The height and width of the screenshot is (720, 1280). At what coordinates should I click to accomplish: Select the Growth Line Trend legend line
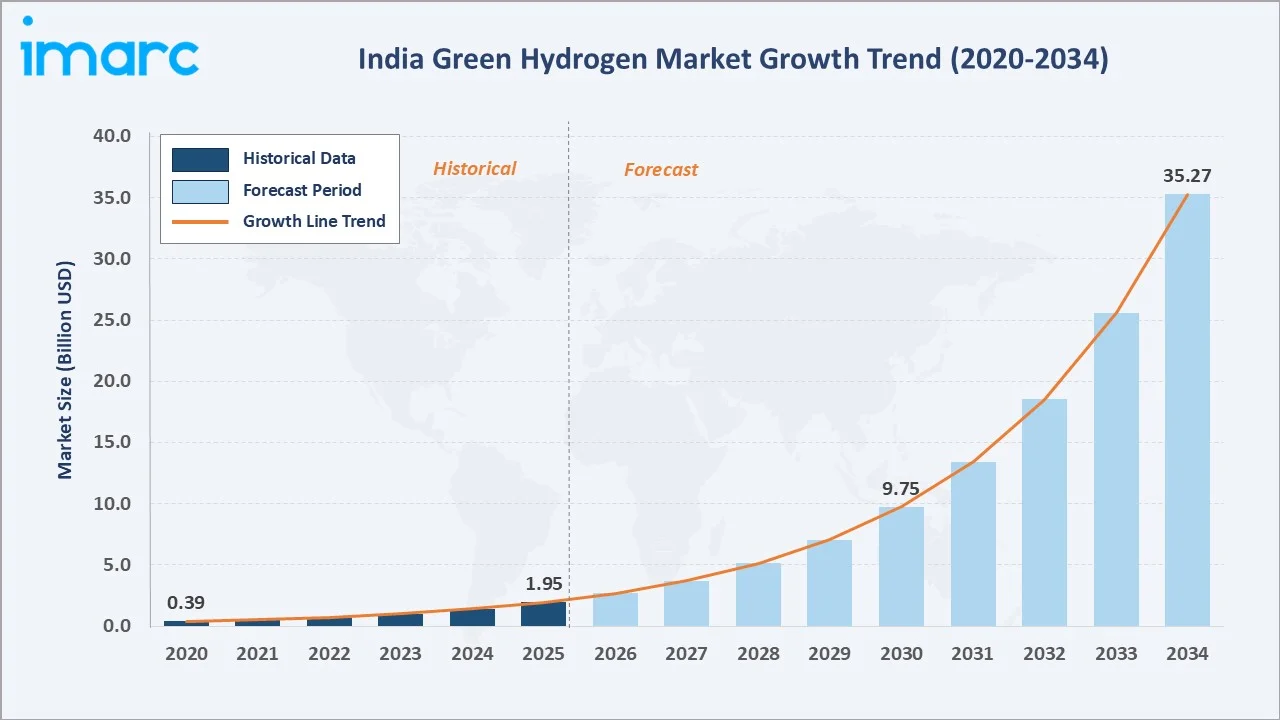pos(200,222)
